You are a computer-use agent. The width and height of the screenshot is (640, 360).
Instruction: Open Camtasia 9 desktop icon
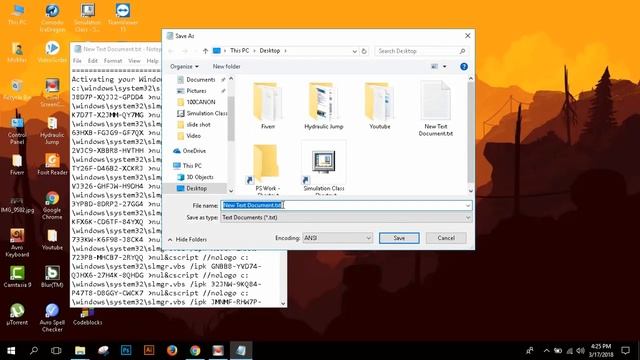(17, 276)
